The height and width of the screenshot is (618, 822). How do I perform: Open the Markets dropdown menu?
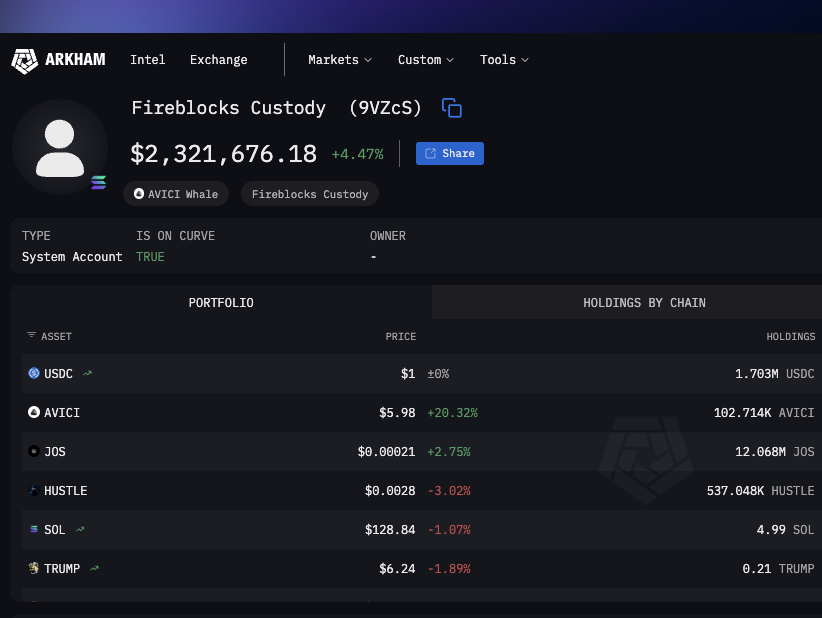340,60
